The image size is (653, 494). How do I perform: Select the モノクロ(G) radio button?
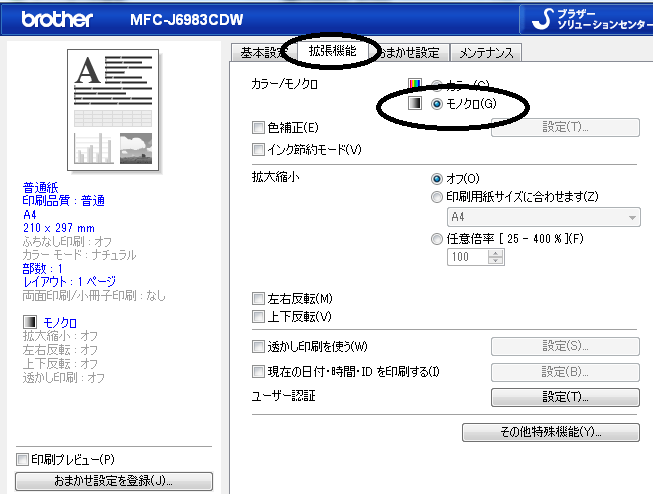click(436, 104)
